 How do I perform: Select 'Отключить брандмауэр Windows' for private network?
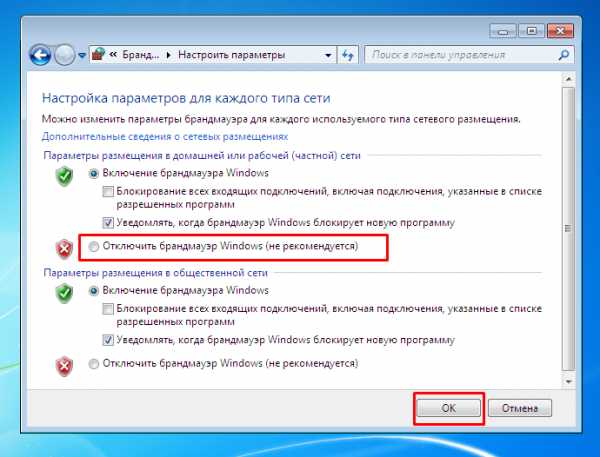click(95, 245)
